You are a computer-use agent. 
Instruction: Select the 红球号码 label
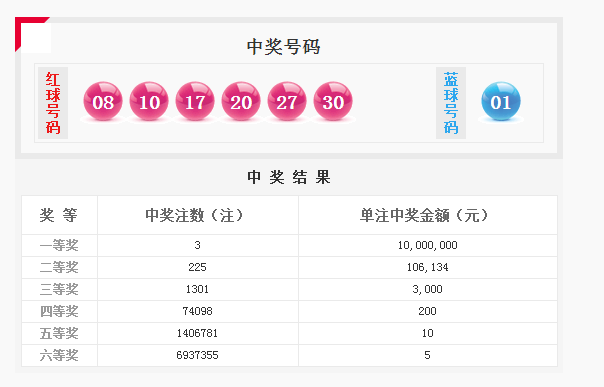pyautogui.click(x=53, y=103)
